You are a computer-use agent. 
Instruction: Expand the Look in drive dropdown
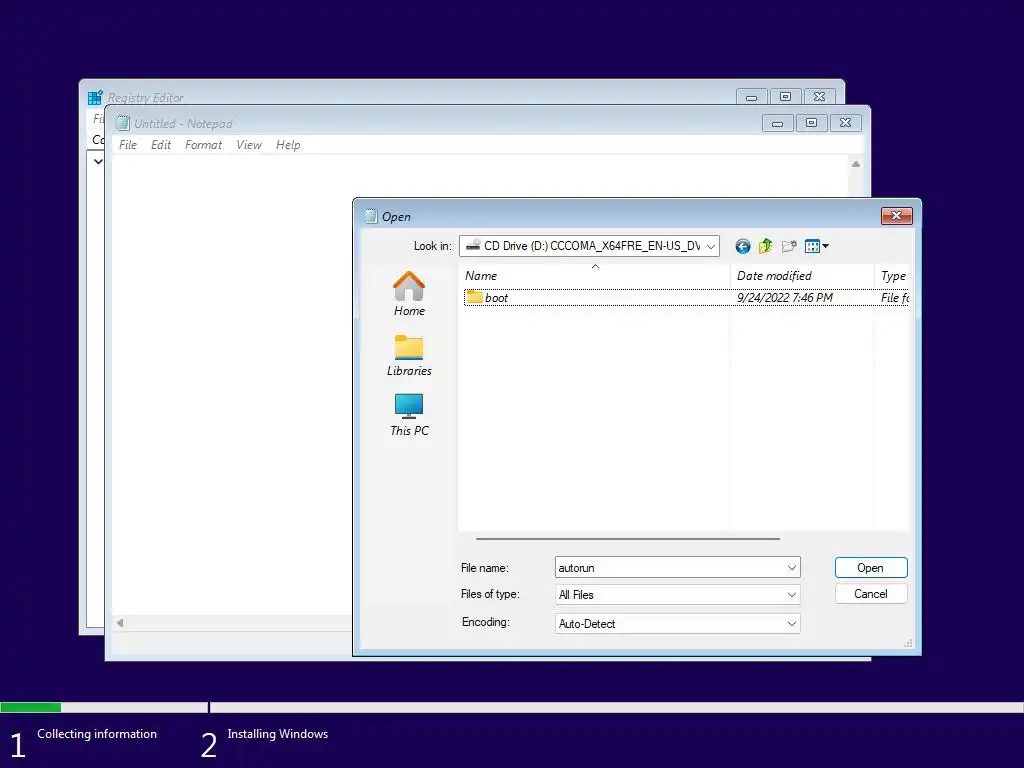(711, 246)
